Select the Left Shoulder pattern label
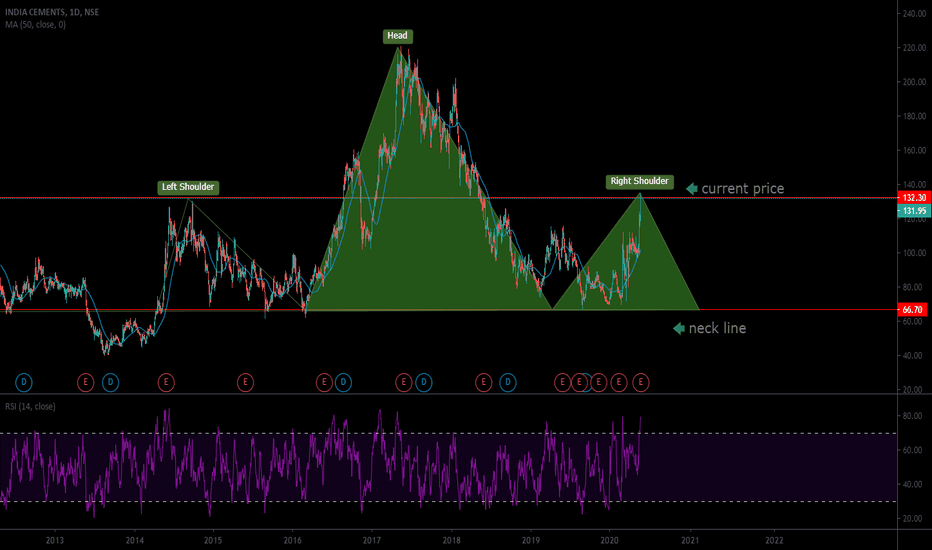 click(x=188, y=187)
